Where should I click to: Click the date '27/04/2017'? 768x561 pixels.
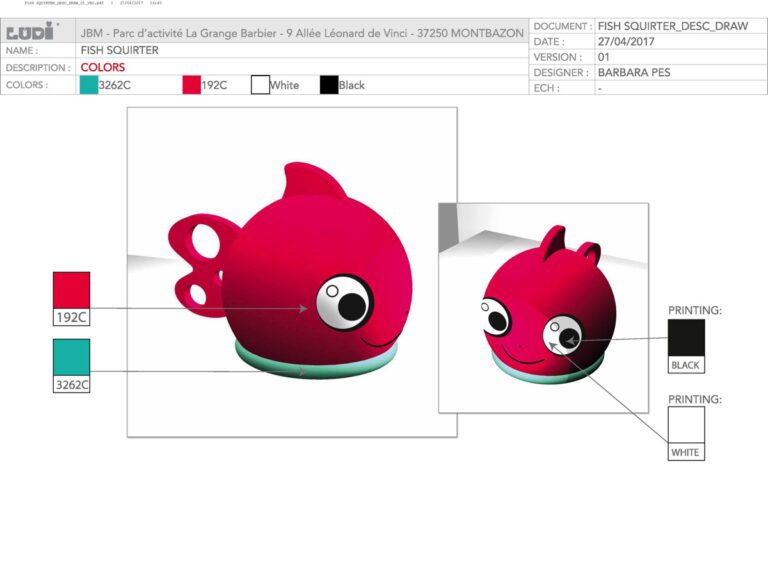pyautogui.click(x=626, y=42)
